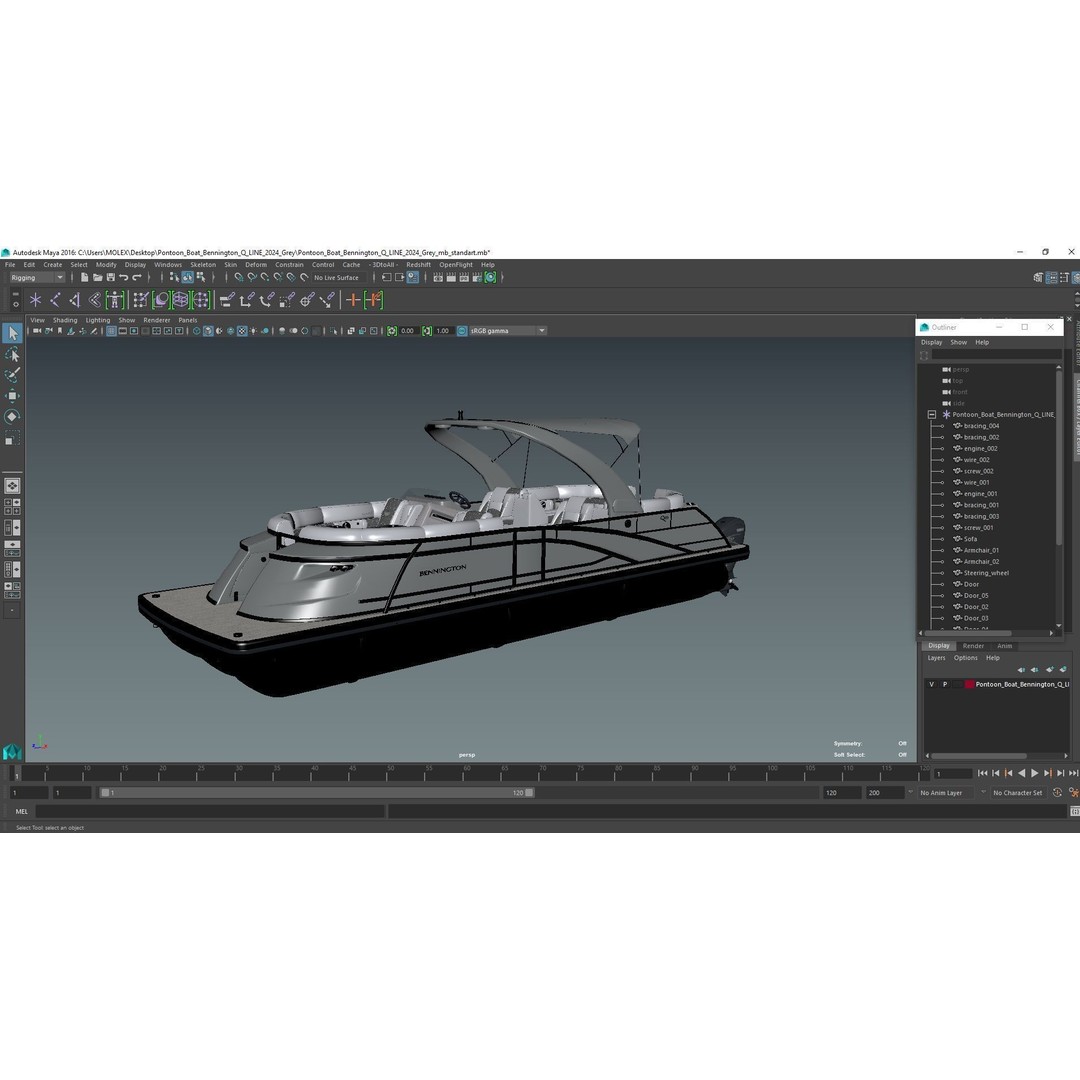Open the Rigging menu set dropdown
The image size is (1080, 1080).
tap(37, 278)
